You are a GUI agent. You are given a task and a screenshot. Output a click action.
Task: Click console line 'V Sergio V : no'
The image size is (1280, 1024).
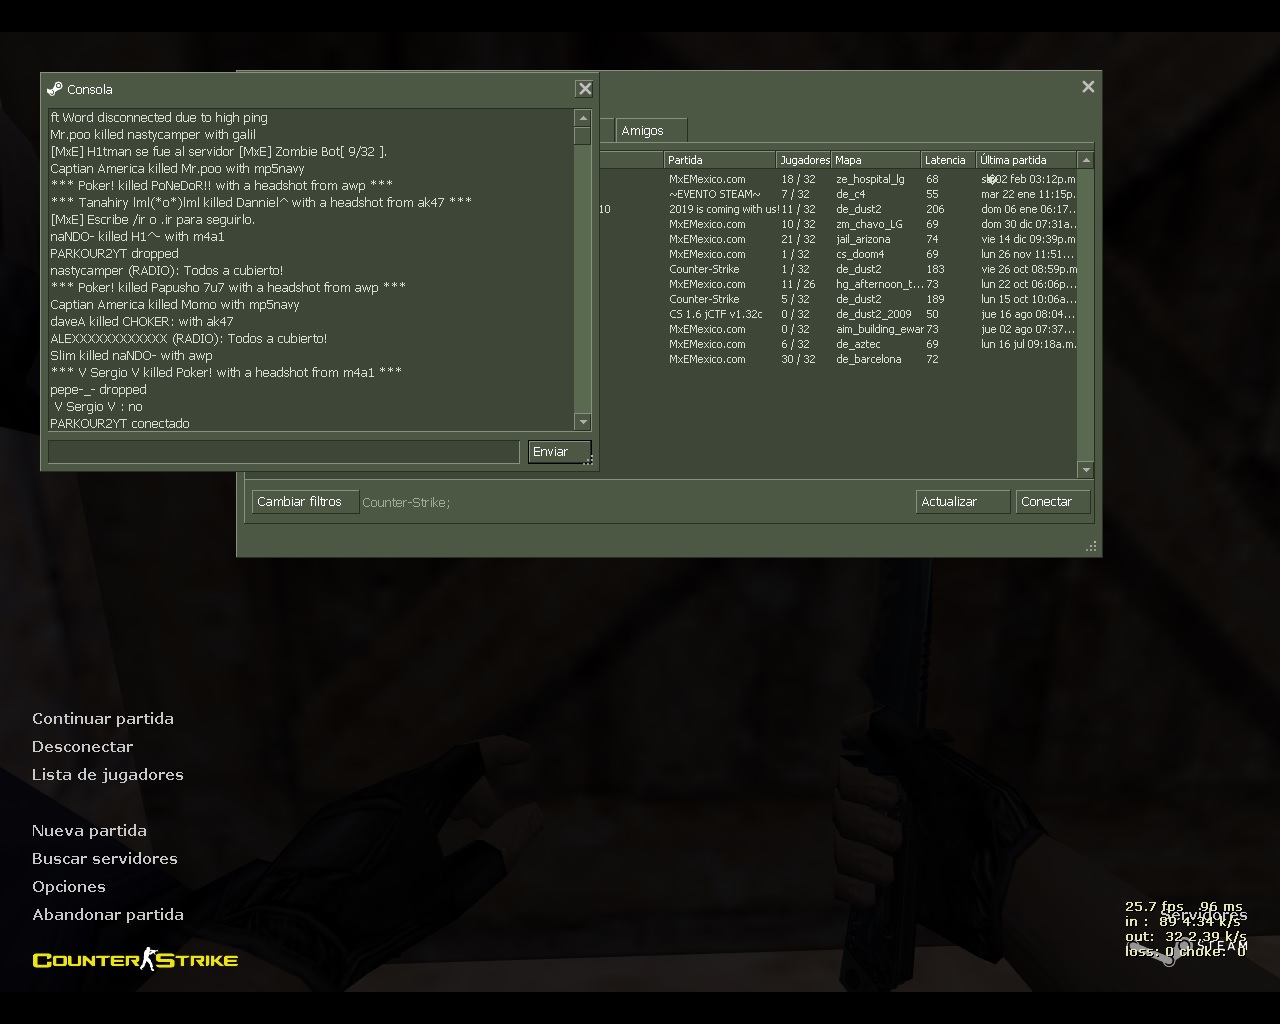coord(98,406)
